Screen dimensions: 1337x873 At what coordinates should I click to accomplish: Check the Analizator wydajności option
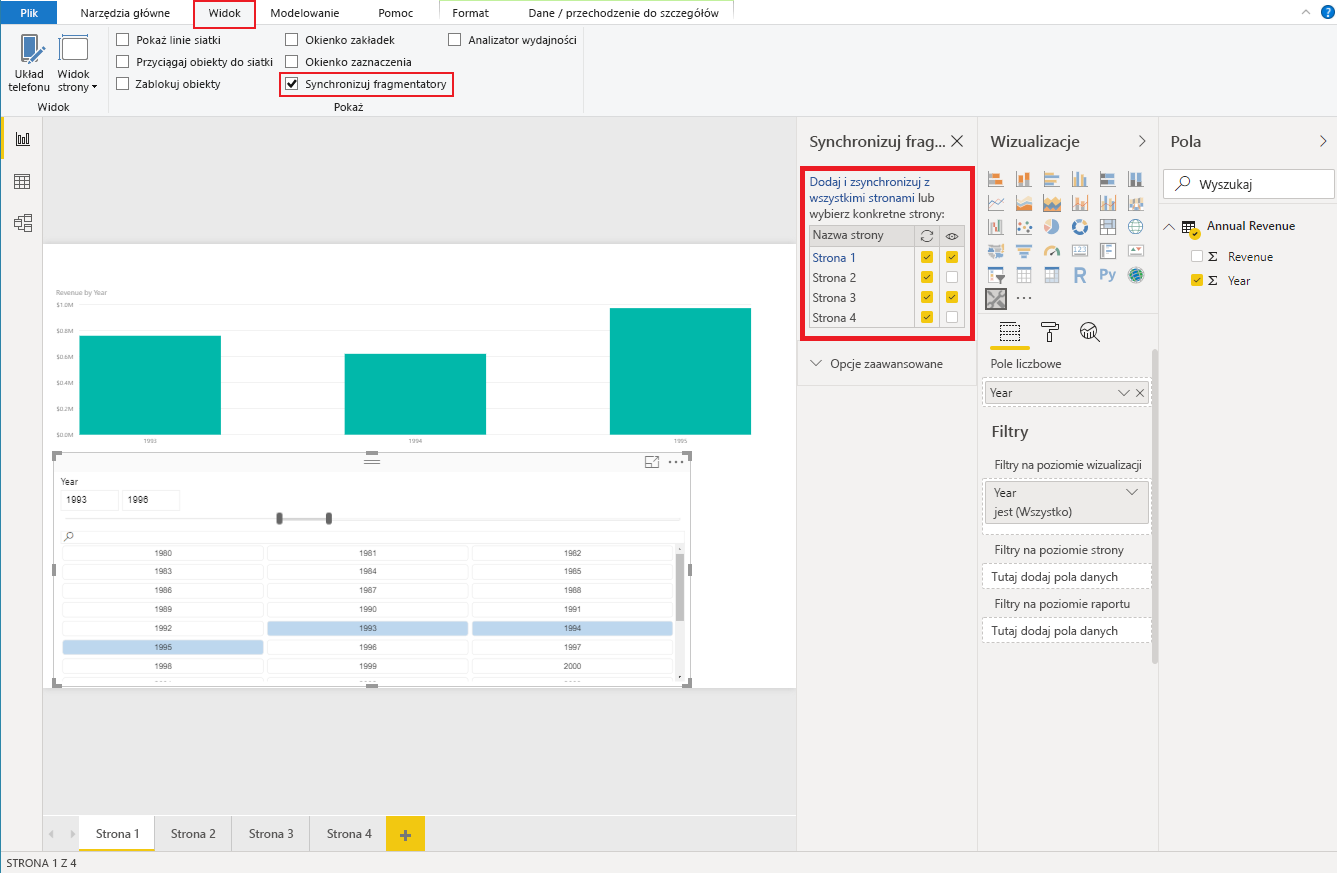(456, 38)
